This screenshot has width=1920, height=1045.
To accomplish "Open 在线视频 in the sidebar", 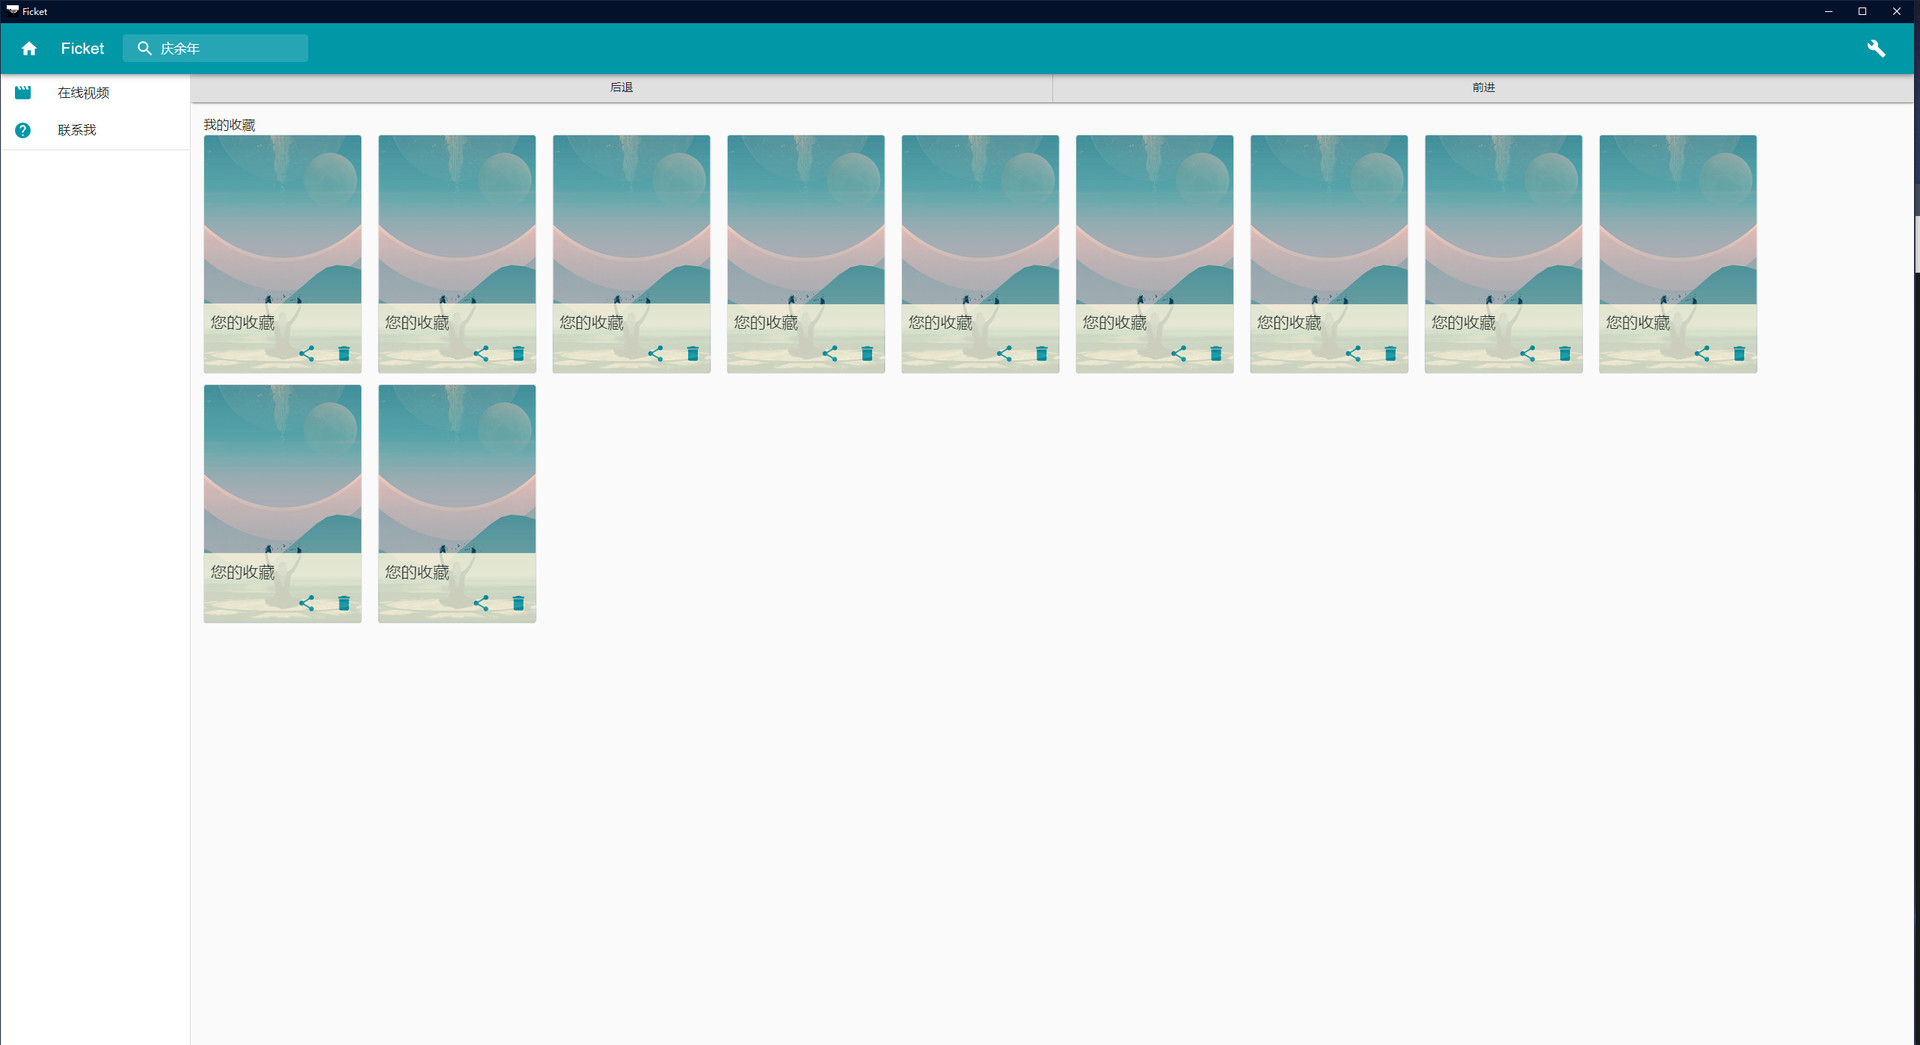I will point(83,93).
